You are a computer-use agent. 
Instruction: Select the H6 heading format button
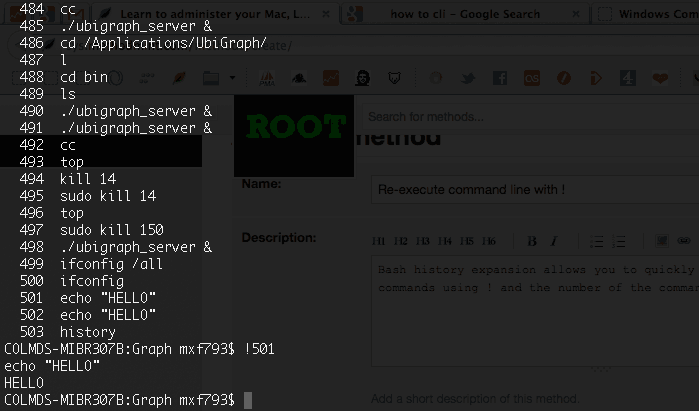[489, 241]
